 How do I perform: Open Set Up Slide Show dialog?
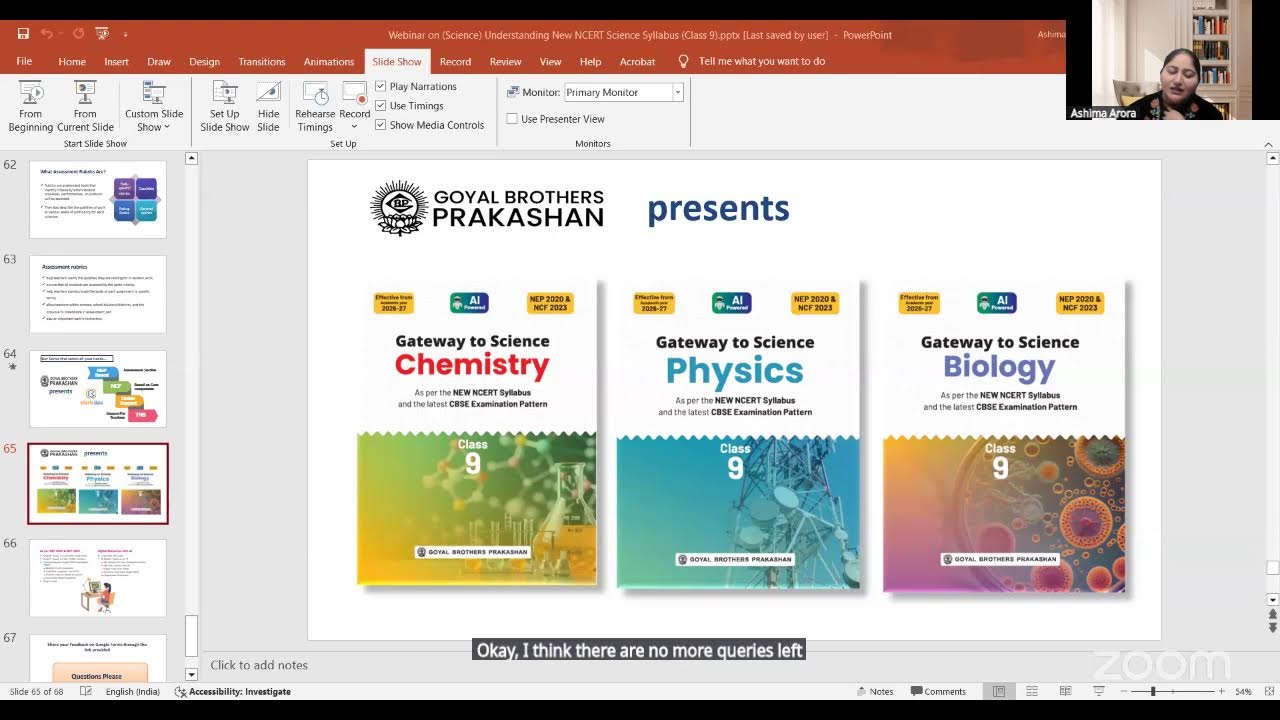[224, 107]
